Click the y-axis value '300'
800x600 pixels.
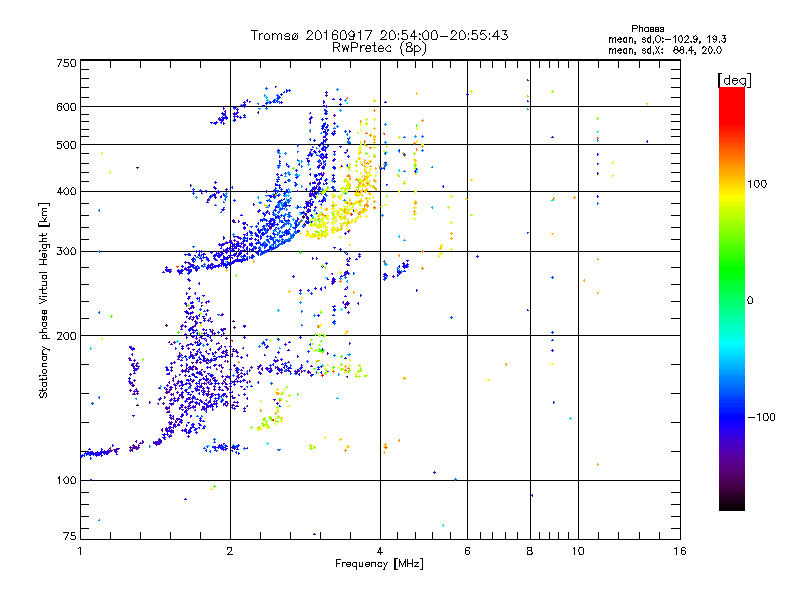[x=67, y=252]
